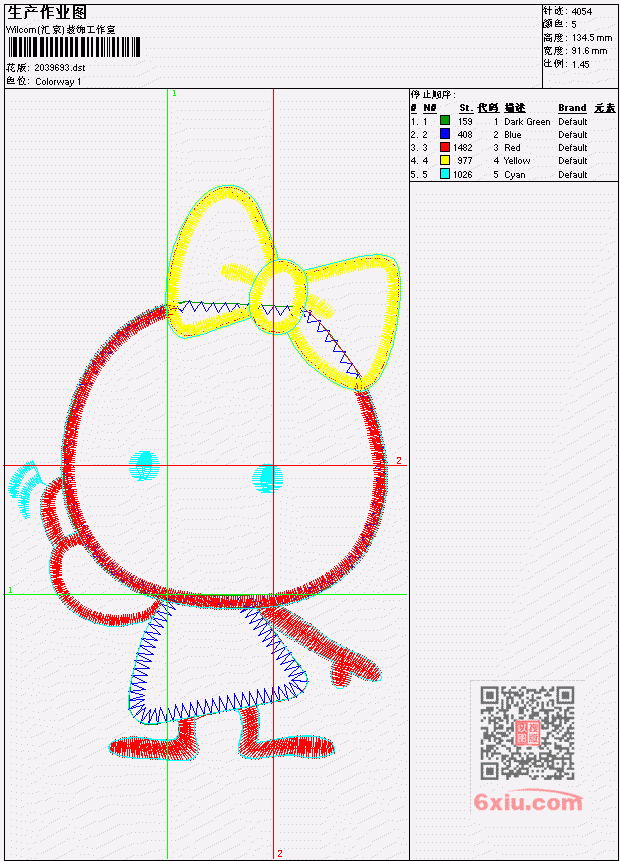Click the '停止顺序:' section label

click(x=433, y=95)
